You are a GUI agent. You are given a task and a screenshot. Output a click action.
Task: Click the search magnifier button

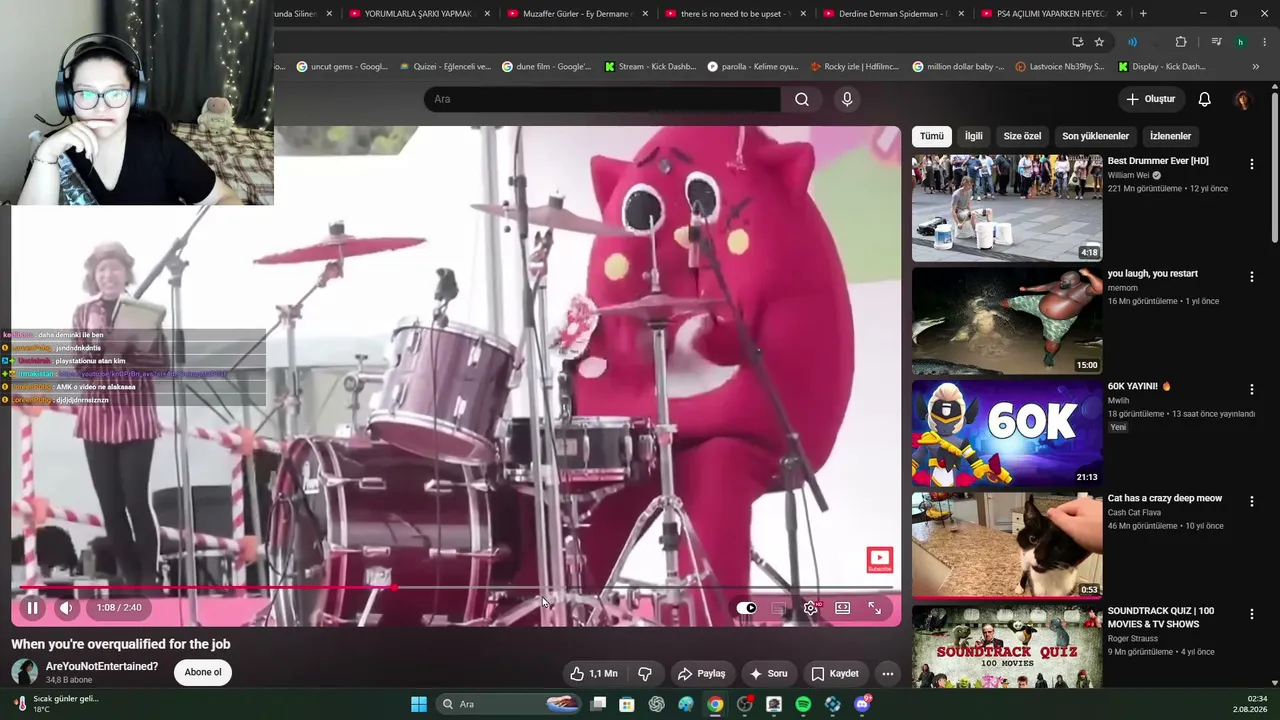(802, 99)
